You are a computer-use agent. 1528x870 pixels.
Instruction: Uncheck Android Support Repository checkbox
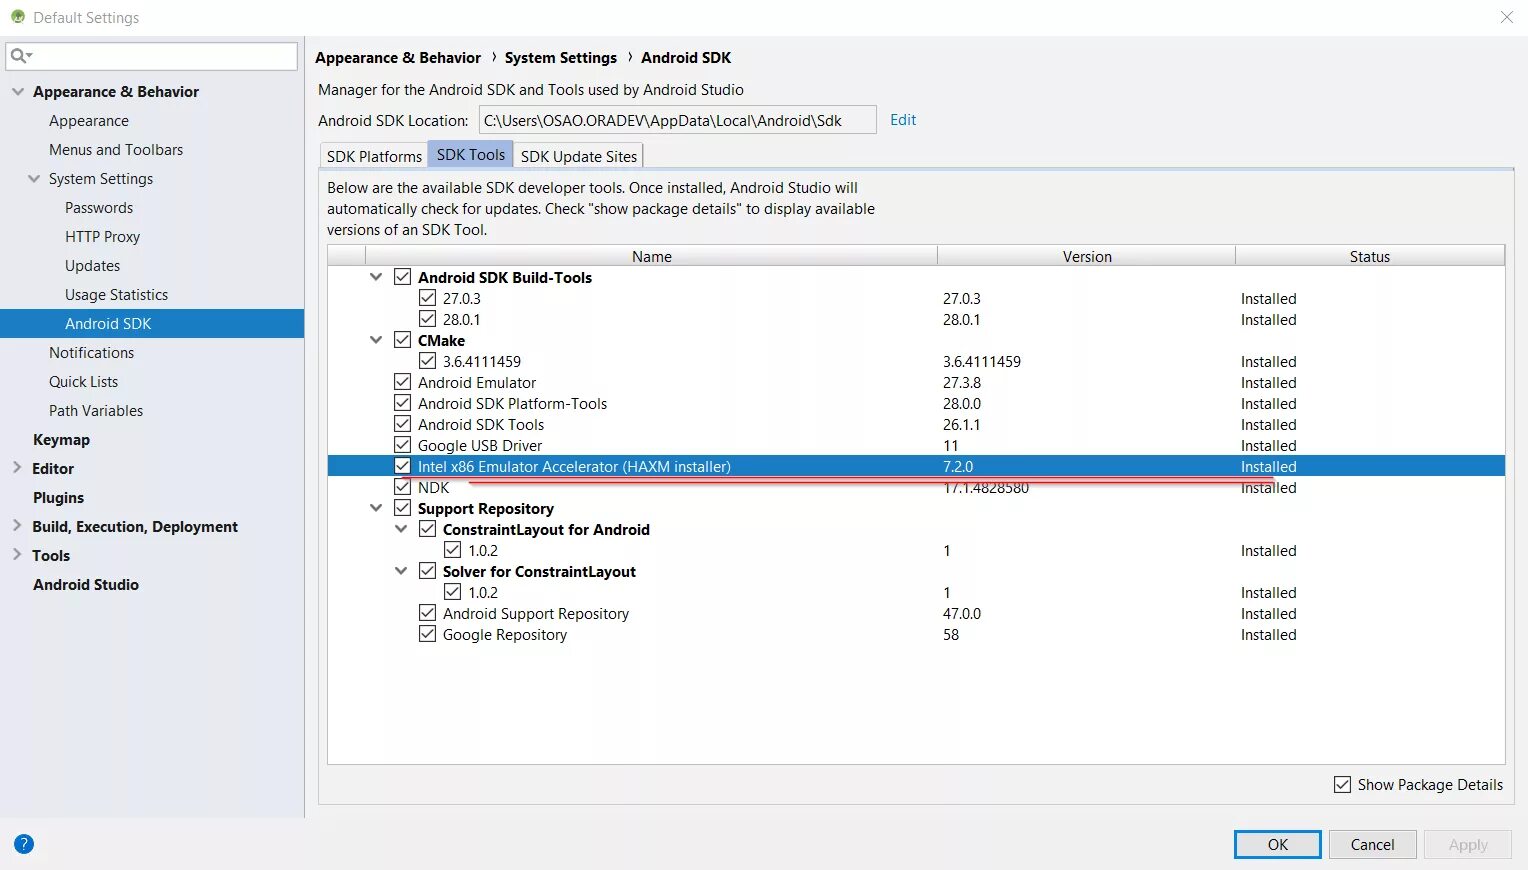427,613
